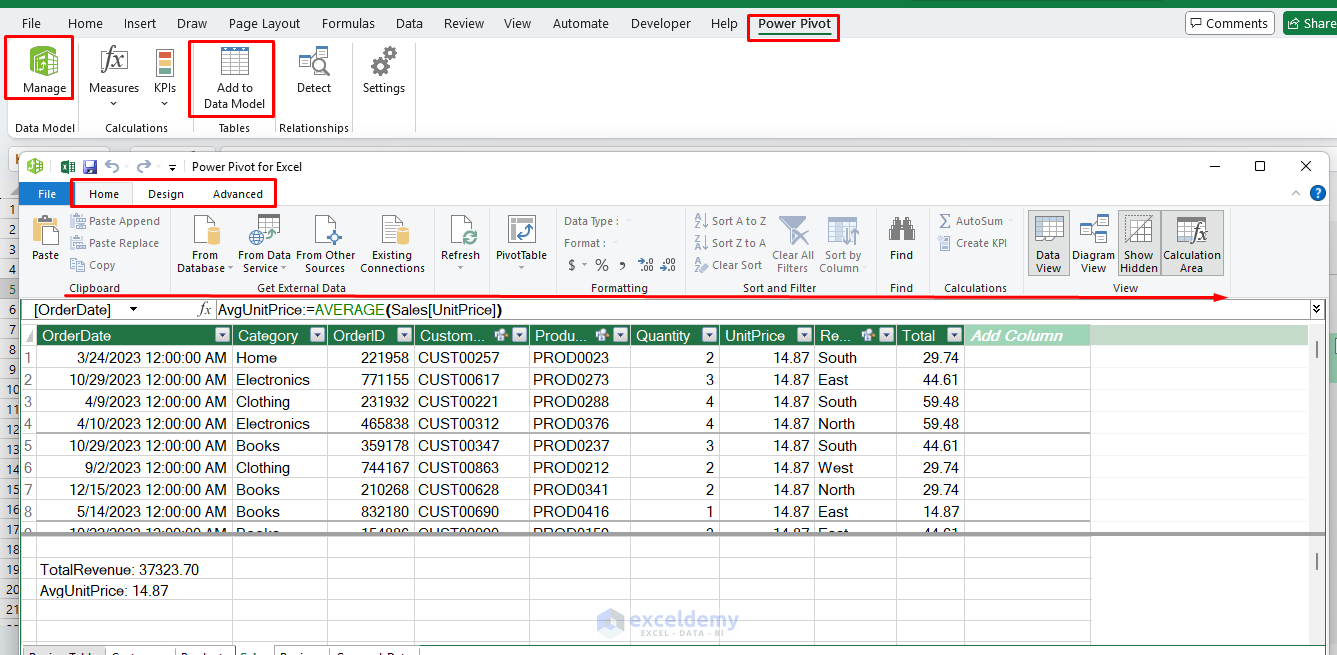This screenshot has height=655, width=1337.
Task: Toggle Data View
Action: point(1048,244)
